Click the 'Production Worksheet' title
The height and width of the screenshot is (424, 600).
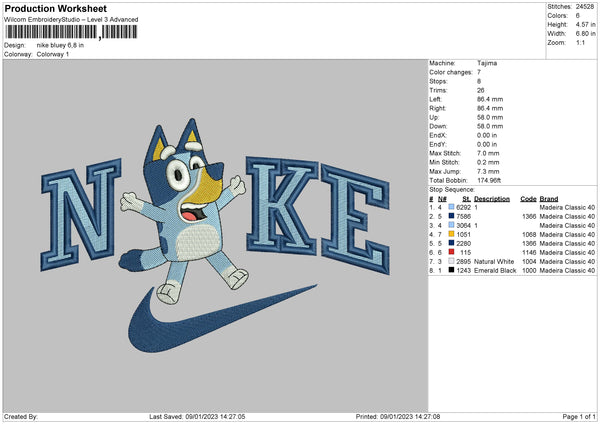[55, 8]
